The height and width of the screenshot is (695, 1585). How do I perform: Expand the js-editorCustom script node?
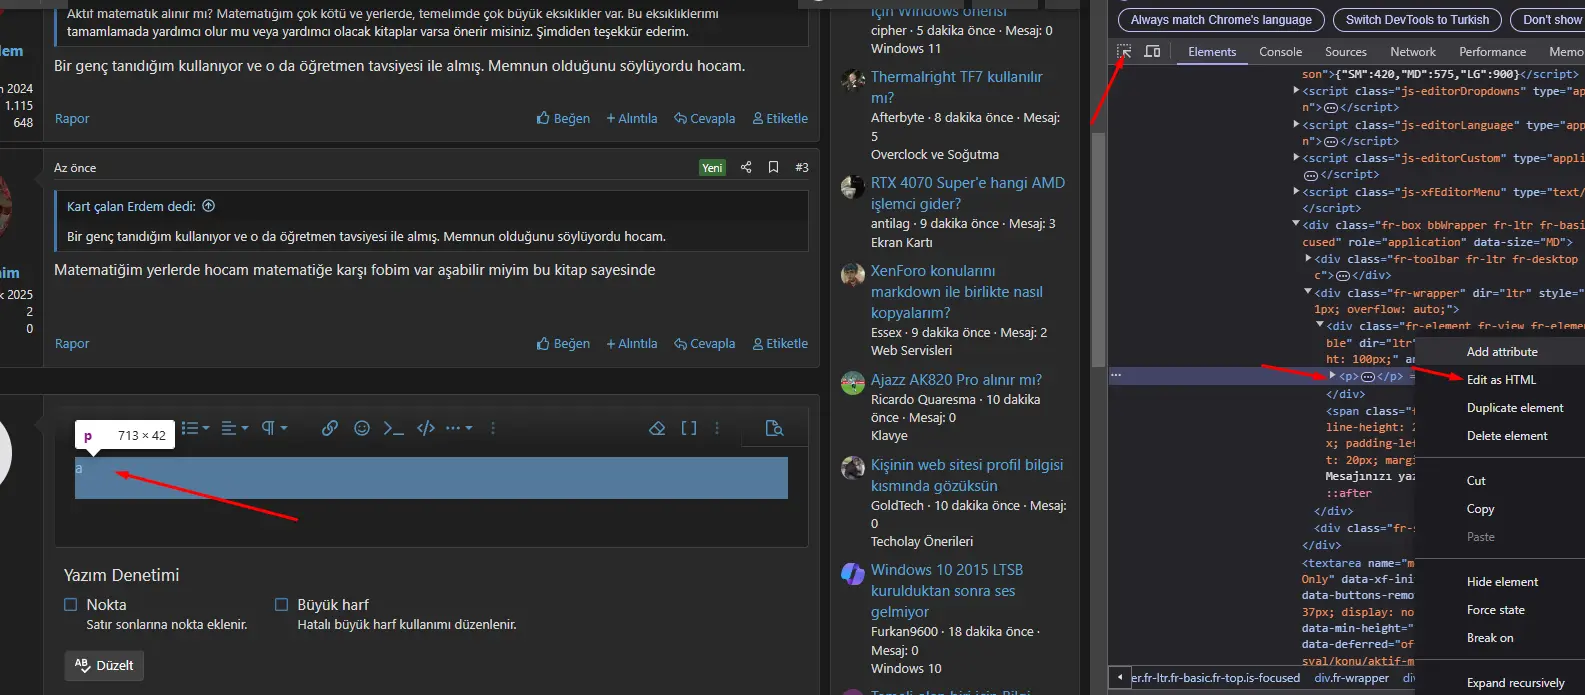[x=1297, y=157]
